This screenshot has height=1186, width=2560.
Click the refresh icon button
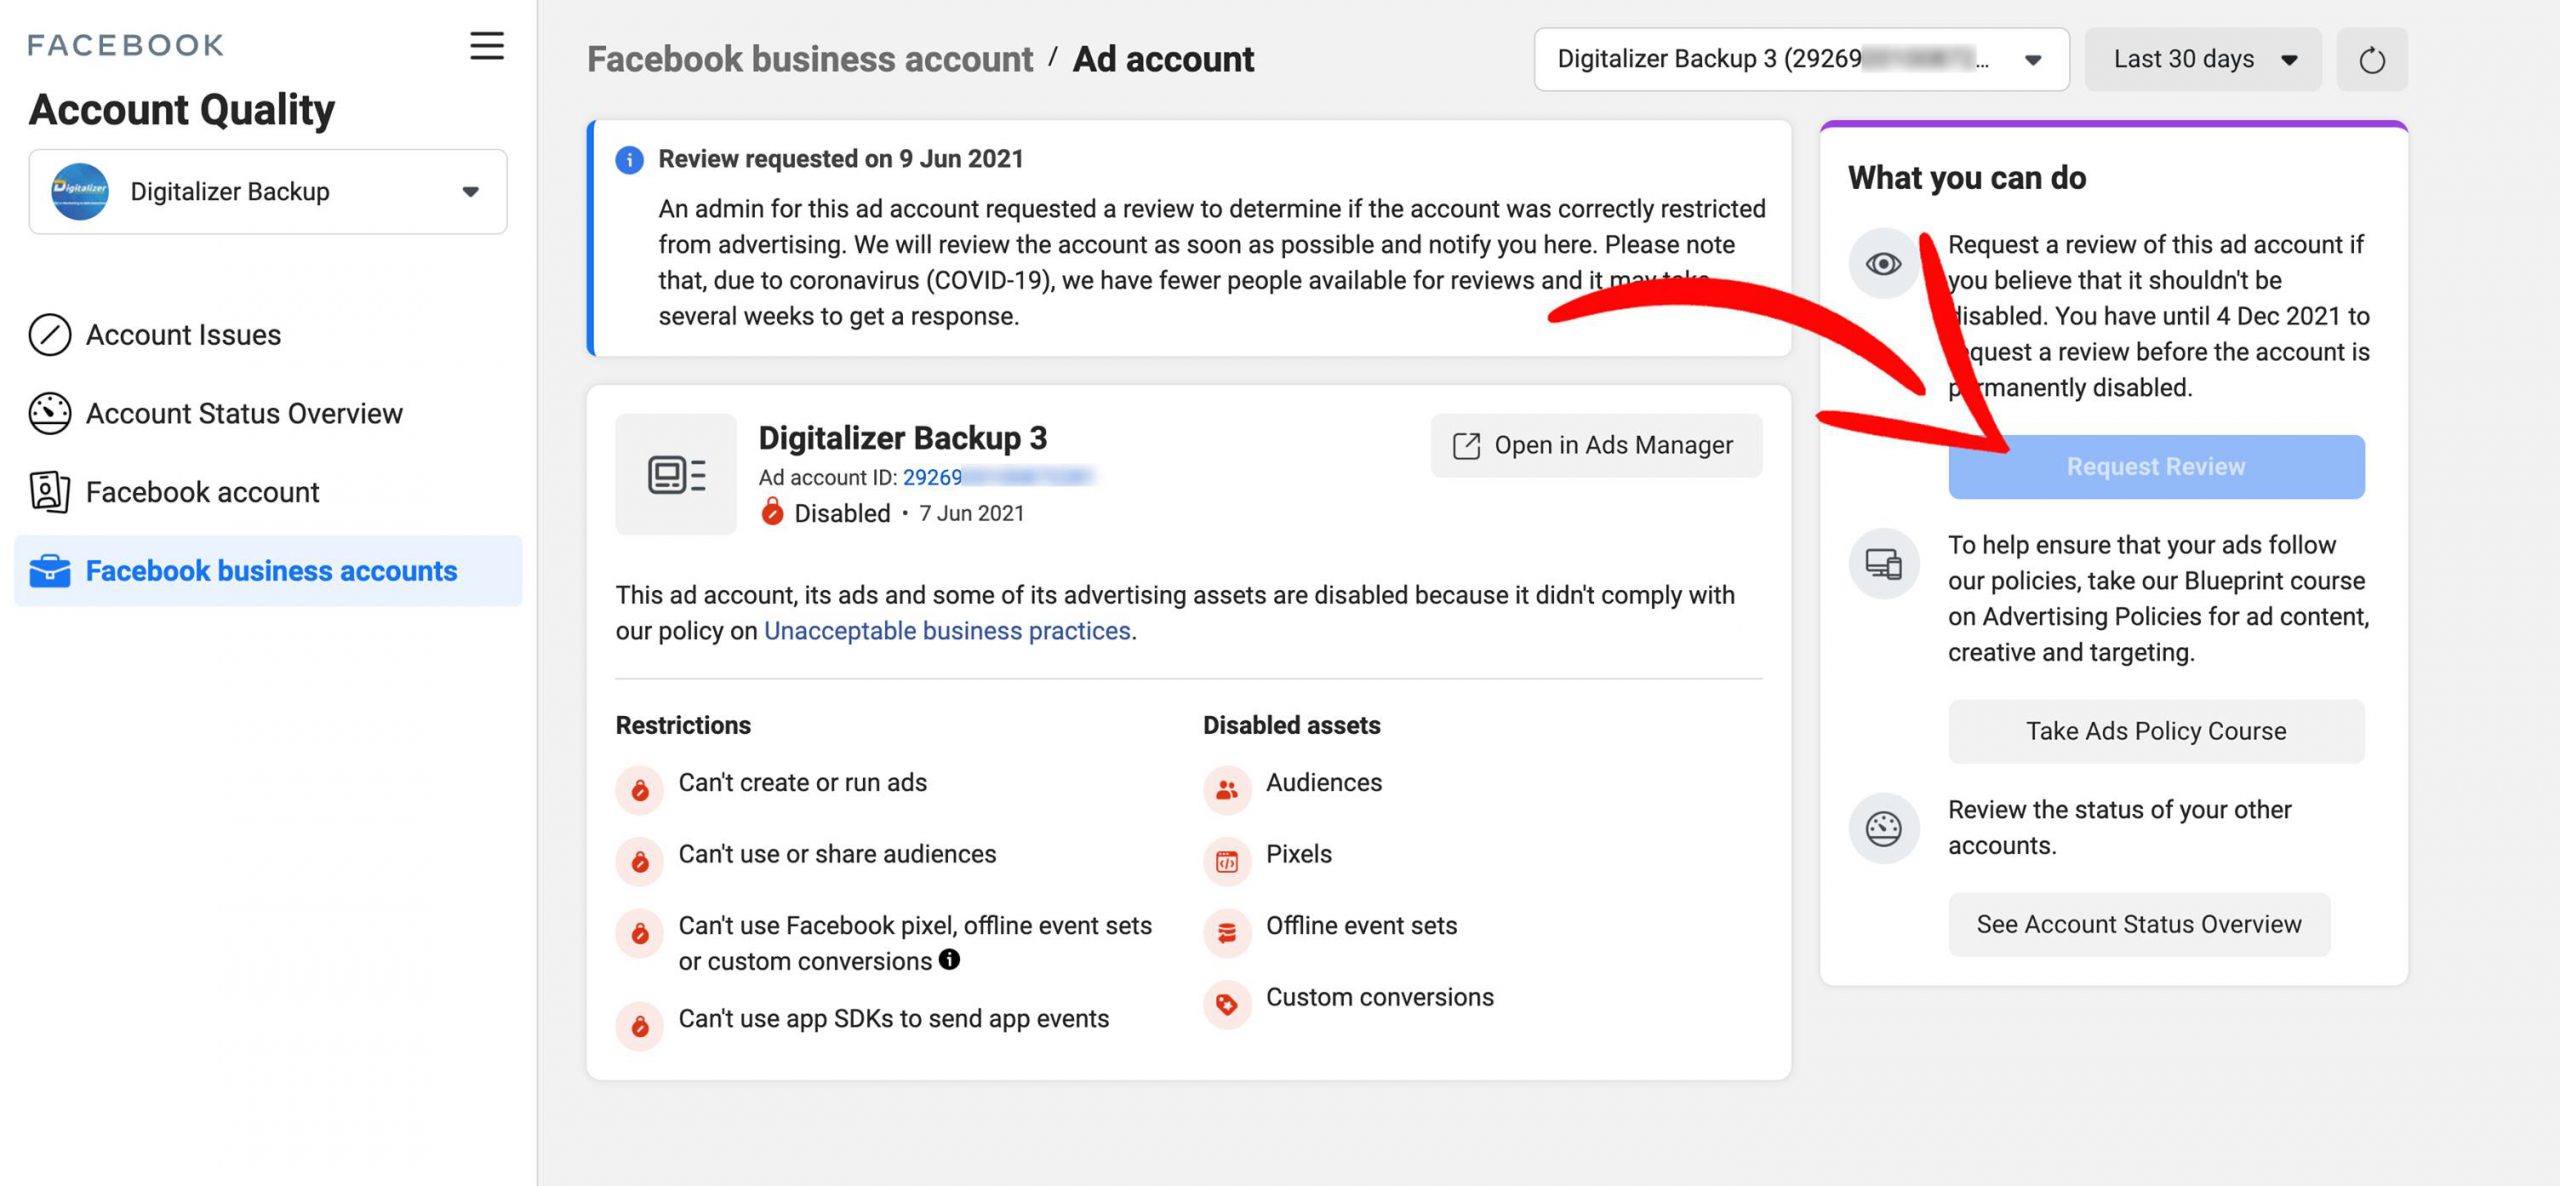click(x=2371, y=60)
